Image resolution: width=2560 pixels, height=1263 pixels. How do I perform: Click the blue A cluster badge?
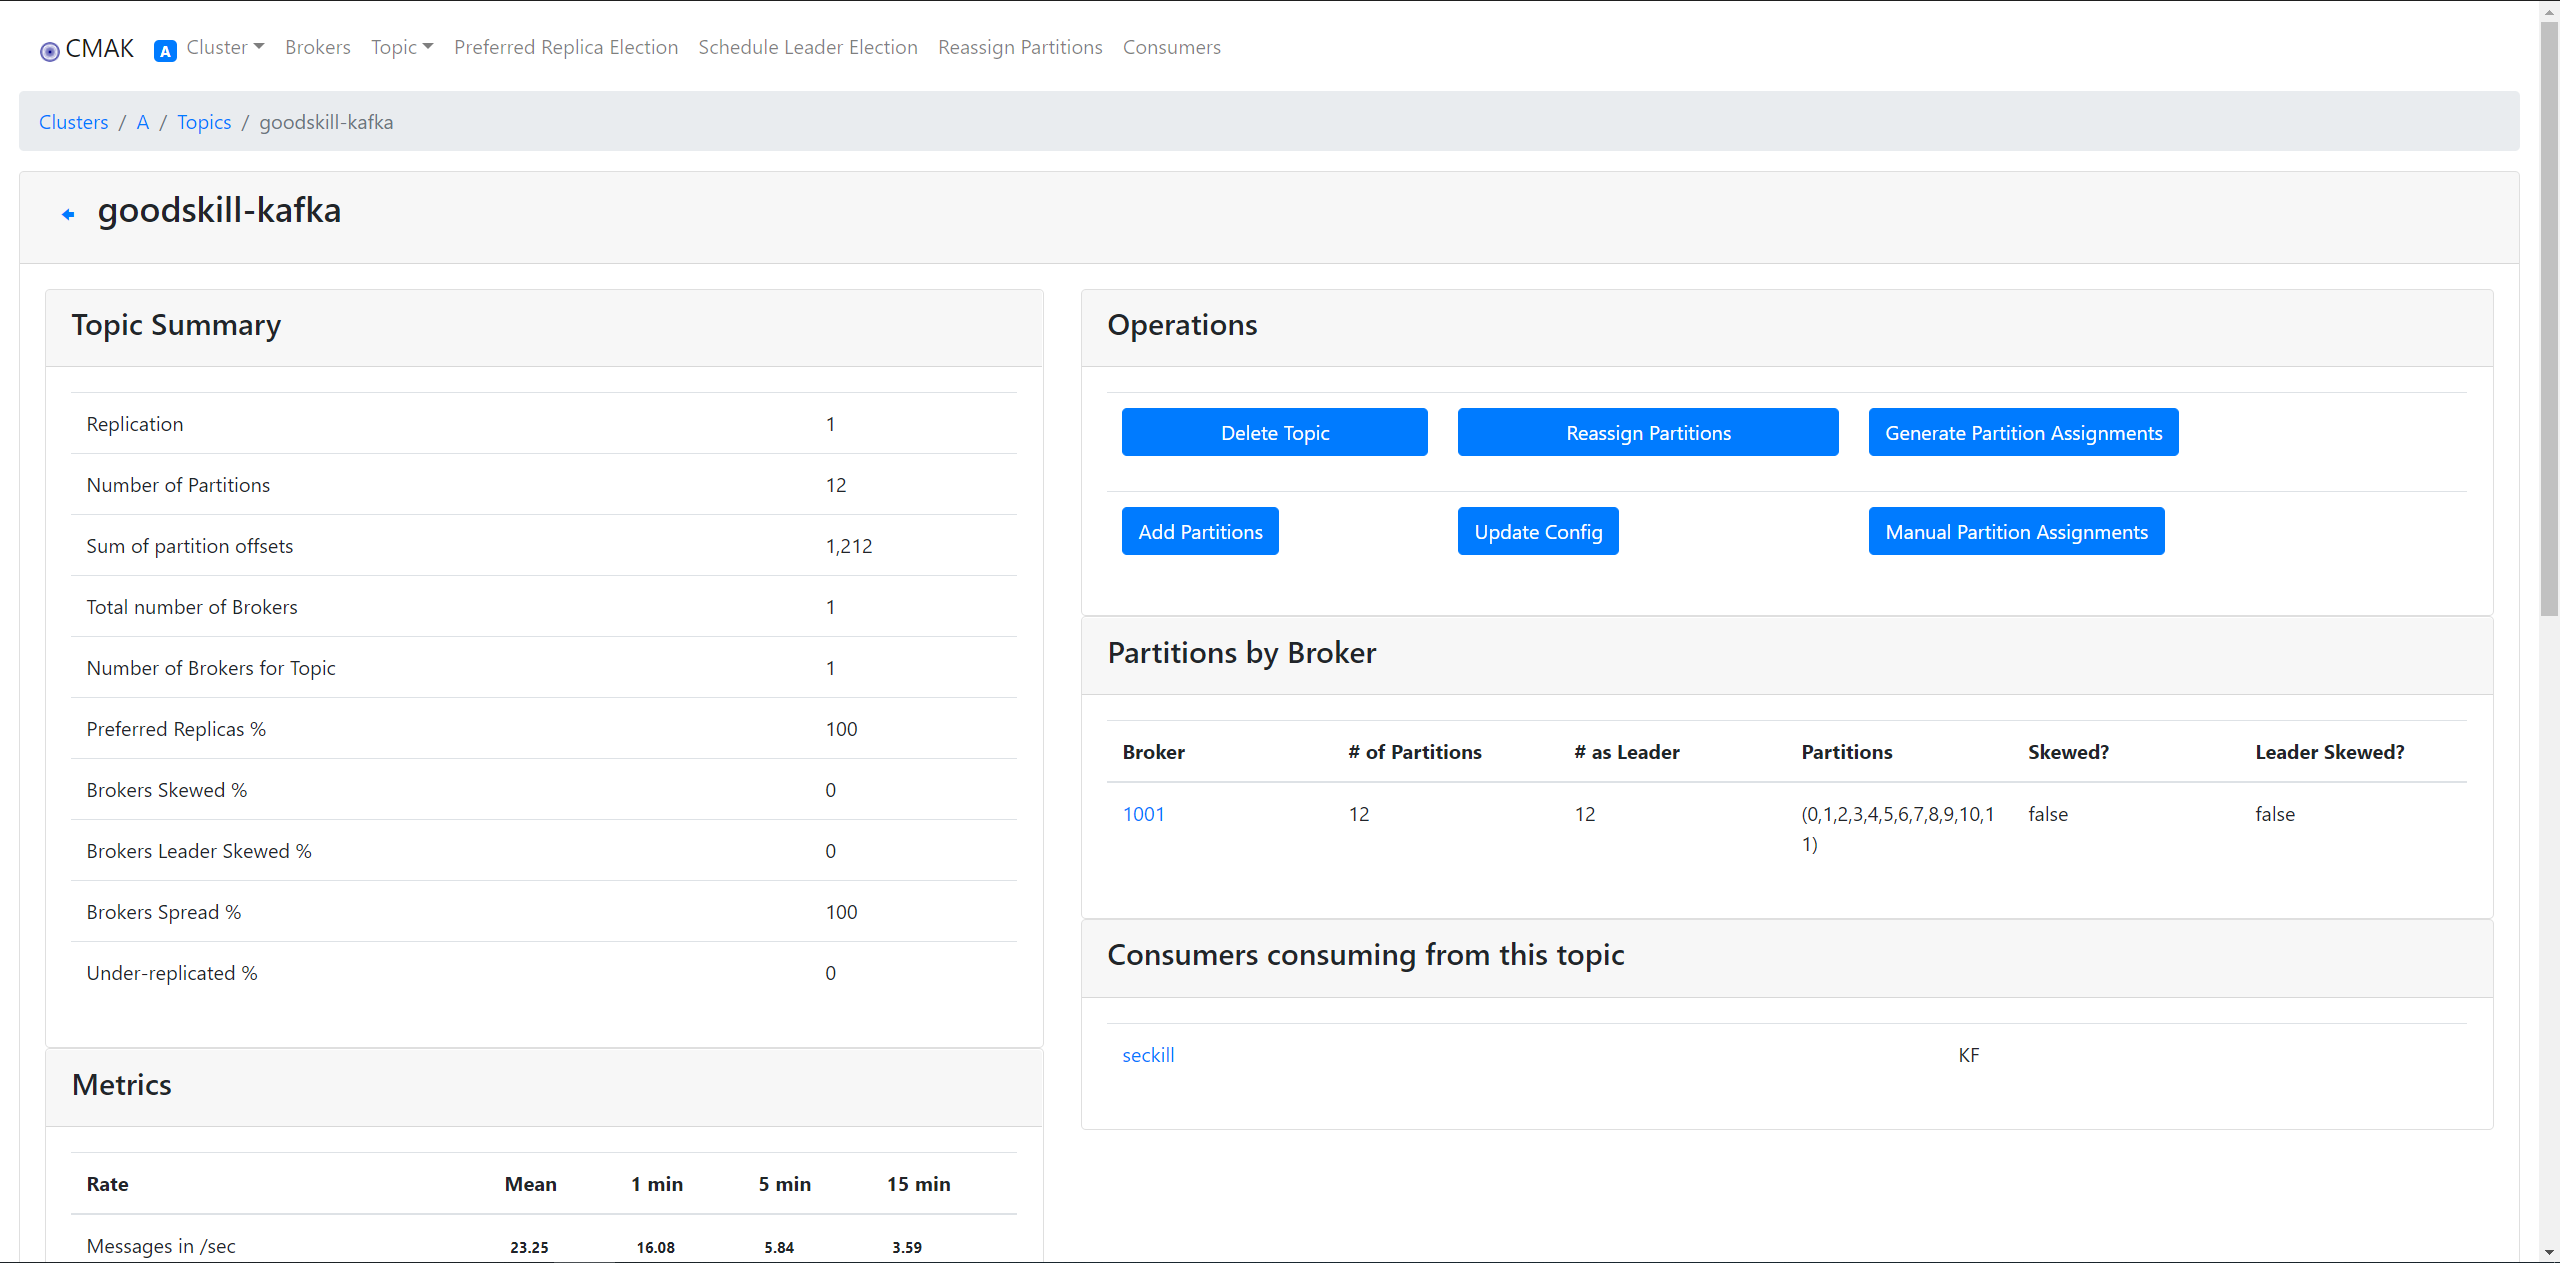pos(165,51)
